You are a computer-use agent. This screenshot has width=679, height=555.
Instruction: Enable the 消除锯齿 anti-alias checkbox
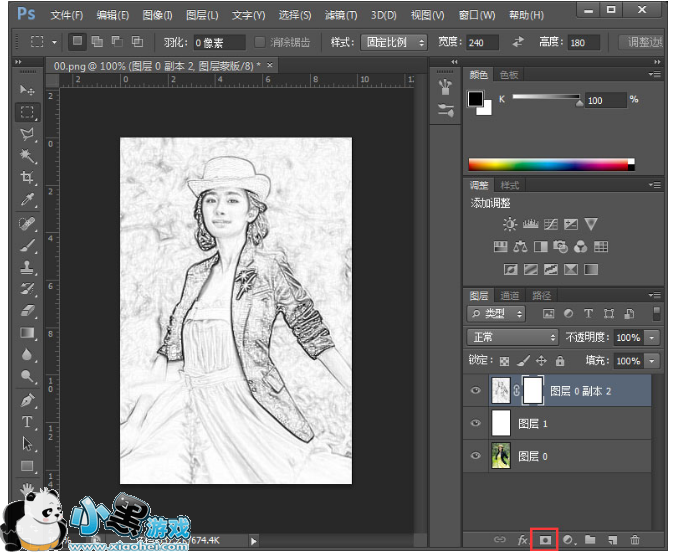[x=261, y=43]
